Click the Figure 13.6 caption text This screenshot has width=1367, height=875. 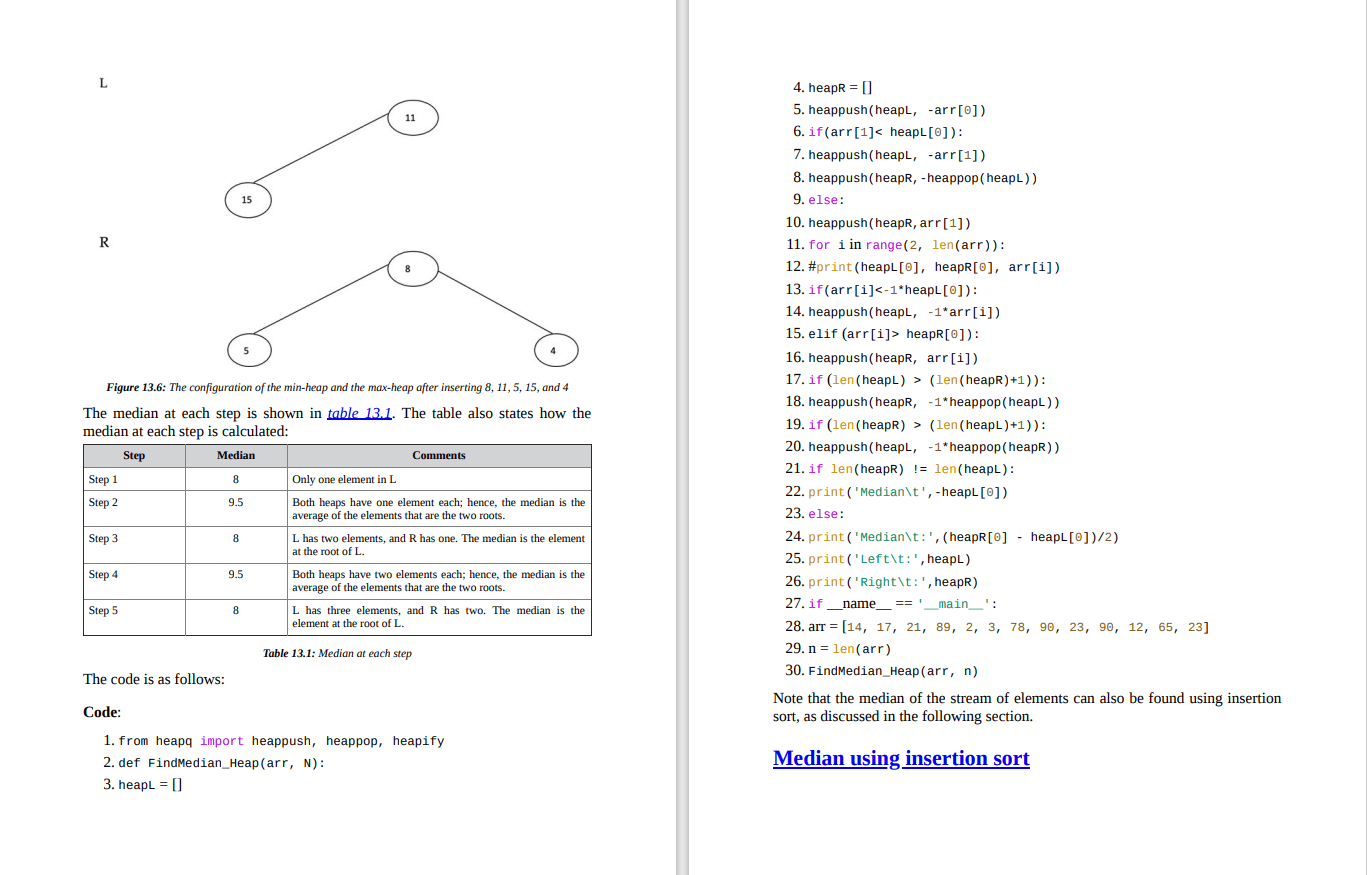[337, 387]
